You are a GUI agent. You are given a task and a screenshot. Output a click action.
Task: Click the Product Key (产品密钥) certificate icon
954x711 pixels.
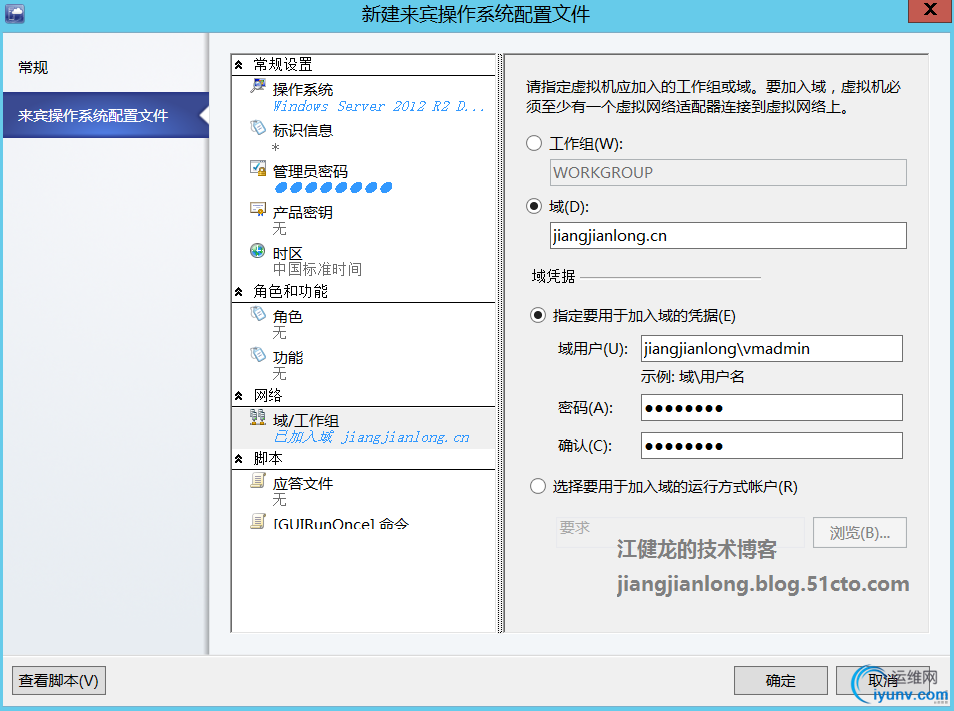click(x=258, y=209)
